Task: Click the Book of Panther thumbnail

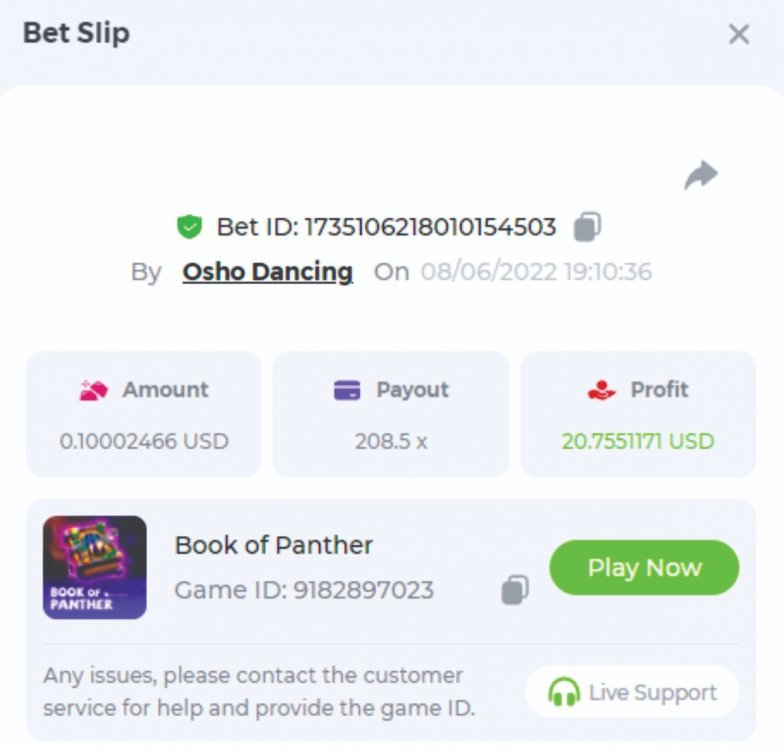Action: point(95,567)
